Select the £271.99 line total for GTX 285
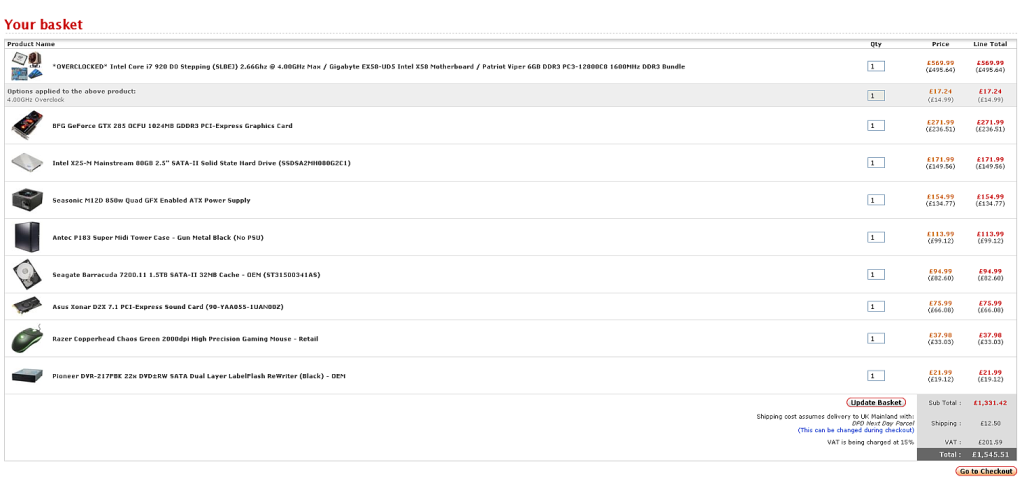Screen dimensions: 1022x481 tap(989, 122)
